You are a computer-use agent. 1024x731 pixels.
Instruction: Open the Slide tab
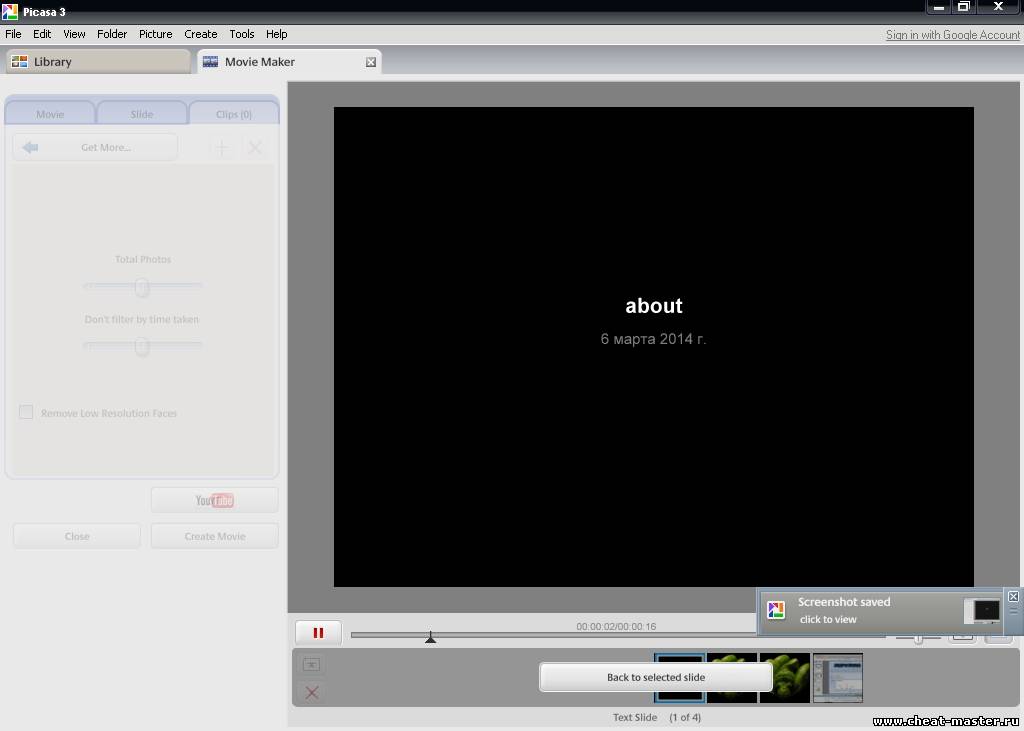142,114
